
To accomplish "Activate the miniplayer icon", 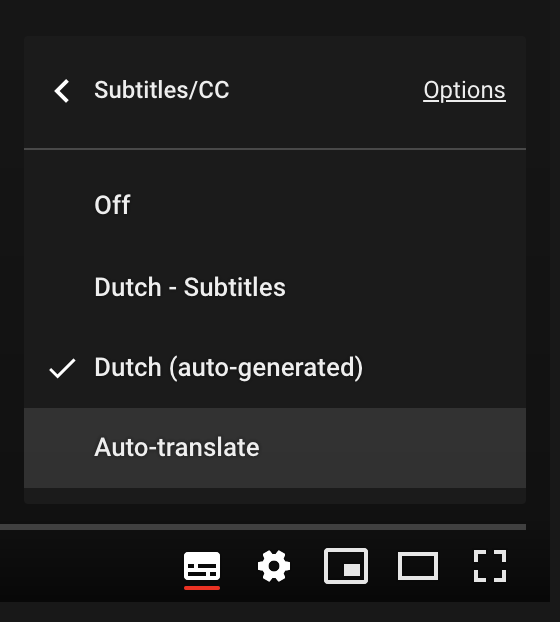I will click(346, 566).
